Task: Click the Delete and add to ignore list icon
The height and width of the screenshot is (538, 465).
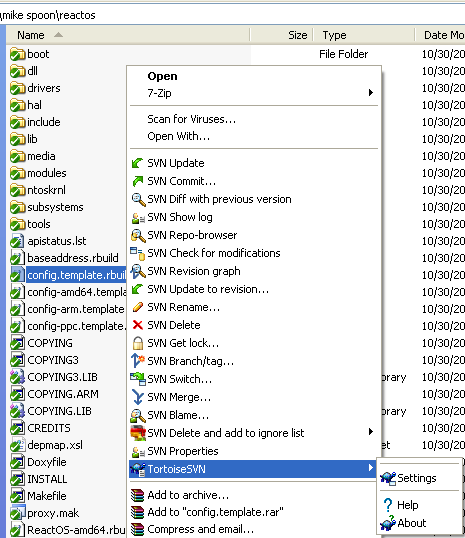Action: (138, 433)
